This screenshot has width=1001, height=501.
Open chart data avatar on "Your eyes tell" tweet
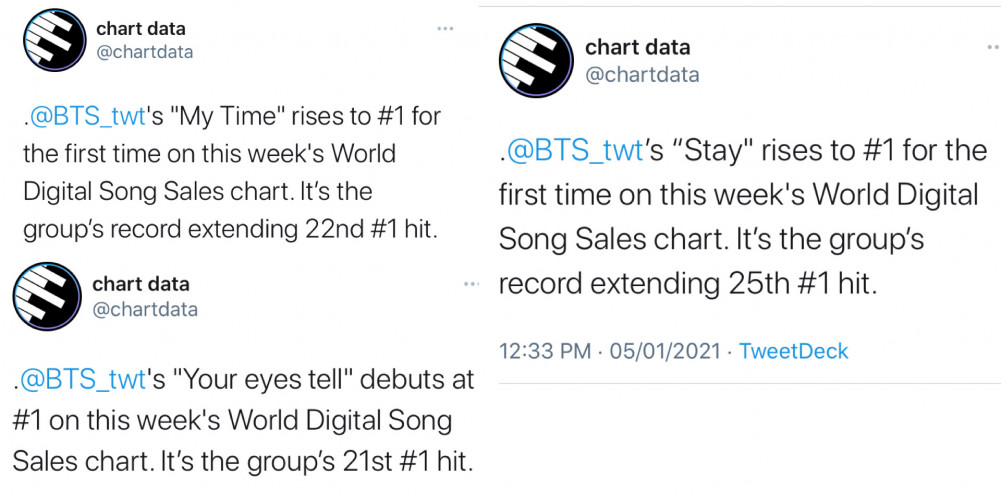[47, 296]
